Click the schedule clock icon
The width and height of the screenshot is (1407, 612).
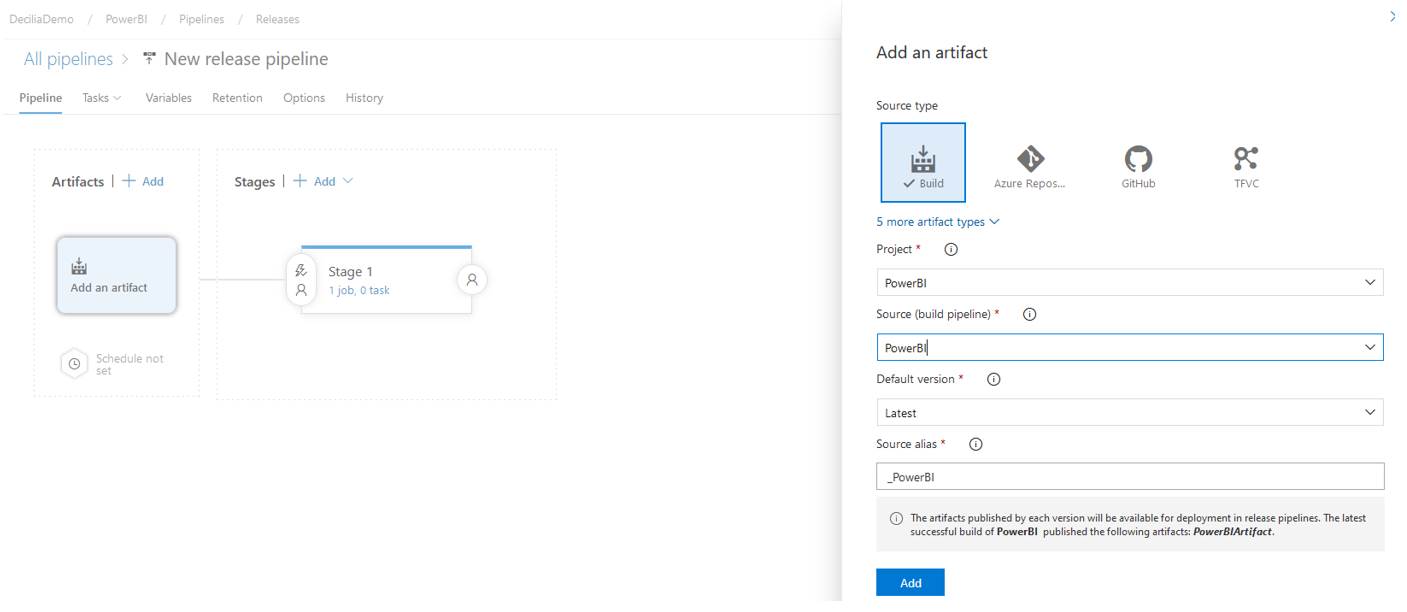coord(75,364)
